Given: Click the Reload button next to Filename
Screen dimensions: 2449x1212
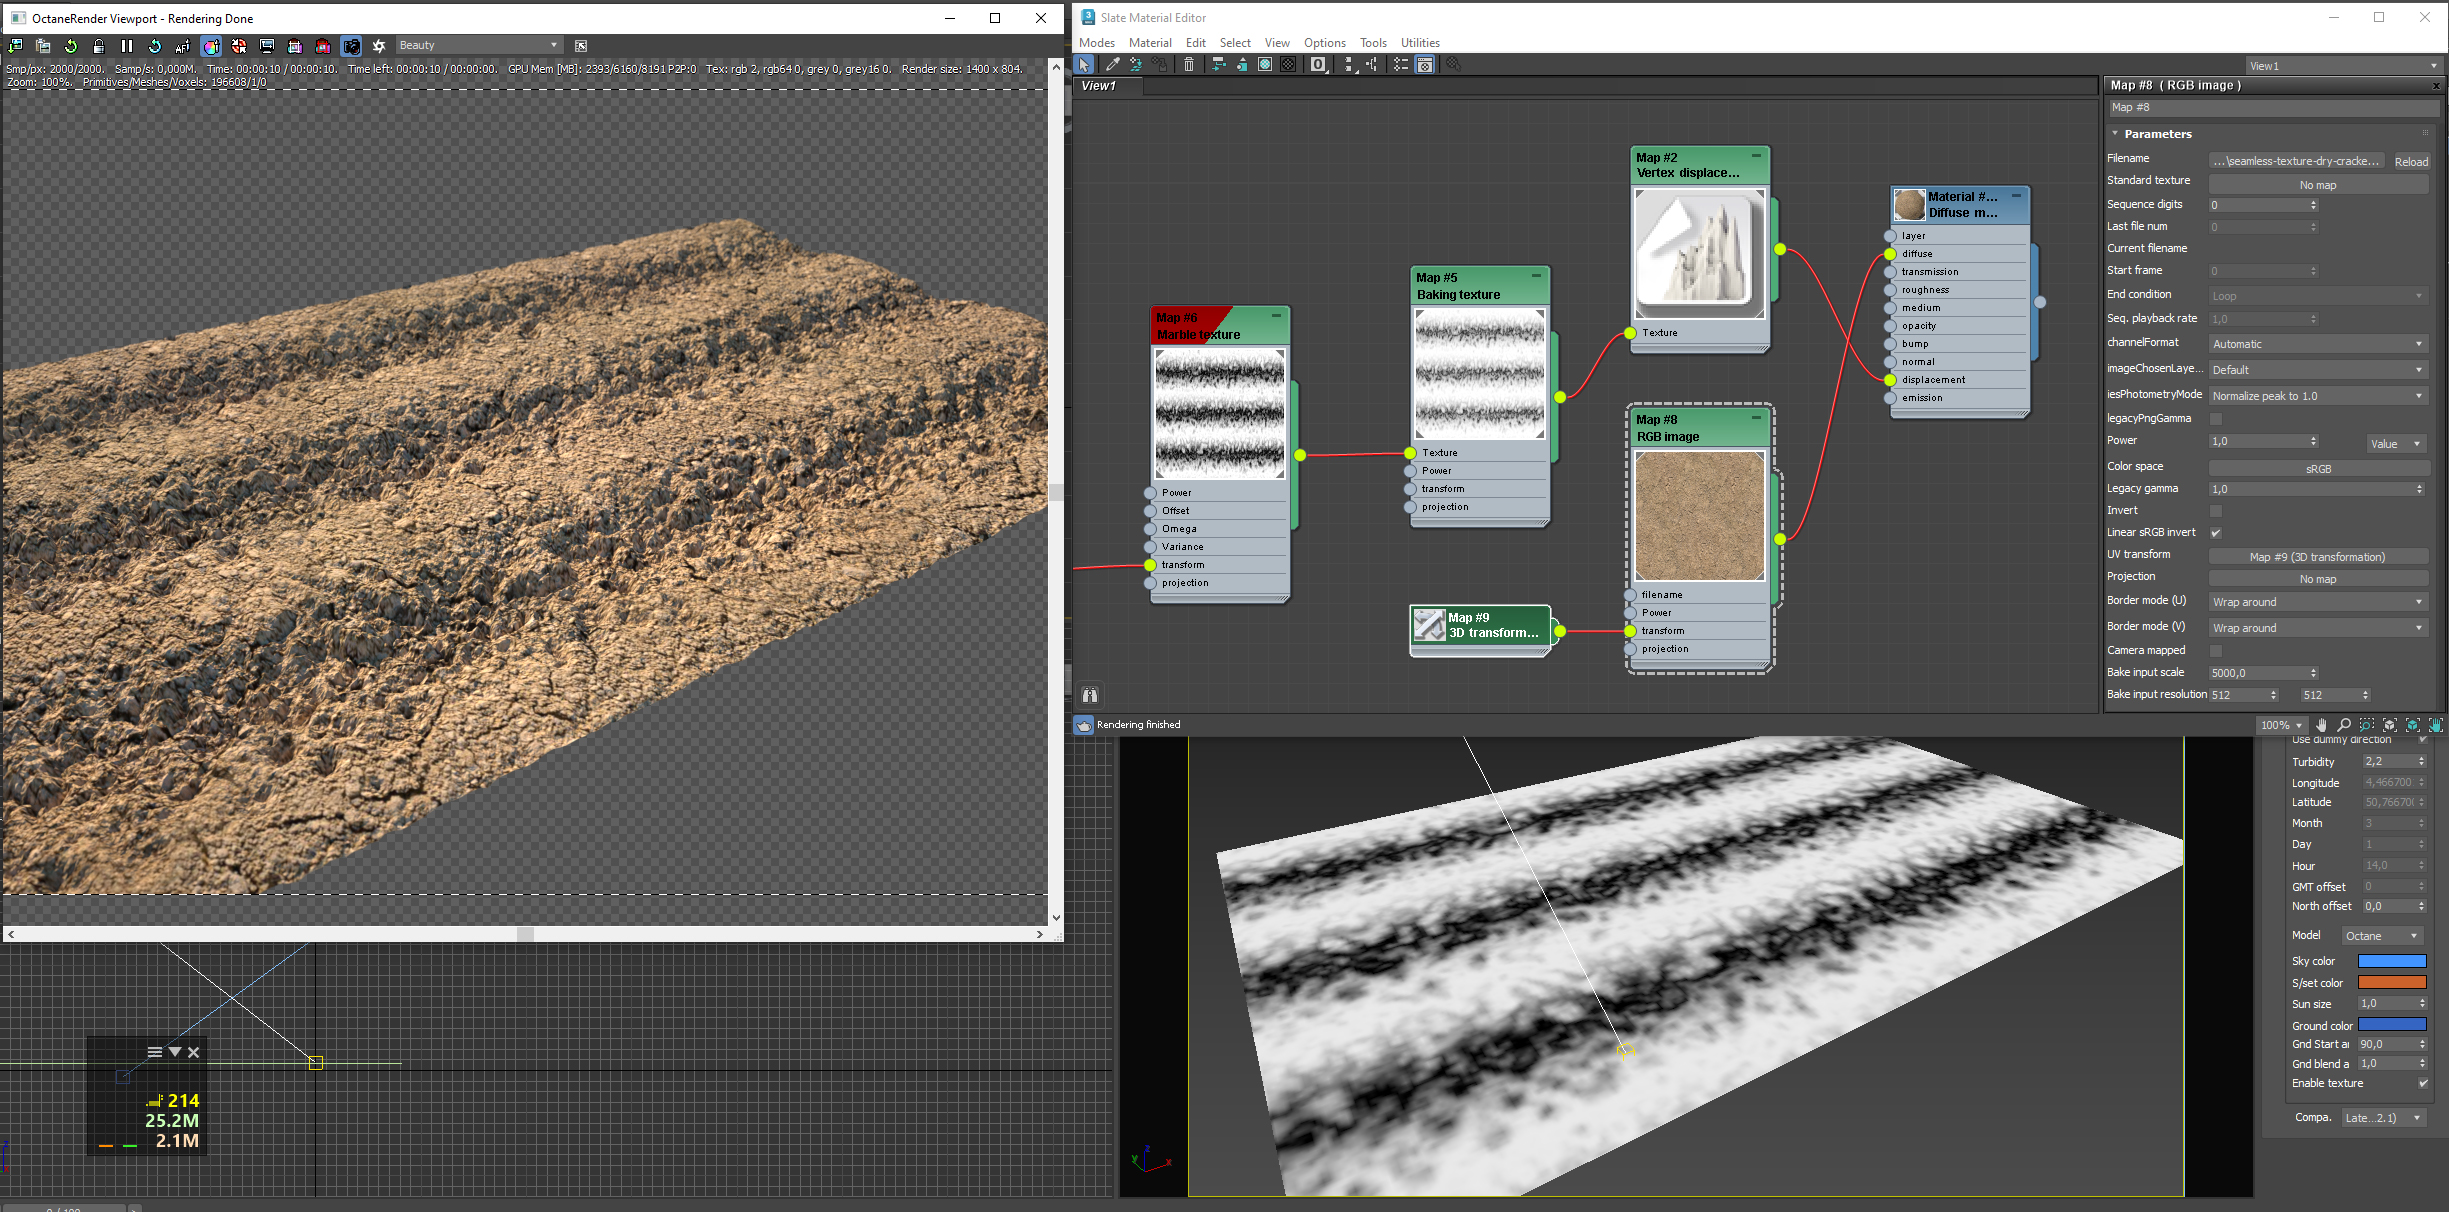Looking at the screenshot, I should (x=2410, y=162).
